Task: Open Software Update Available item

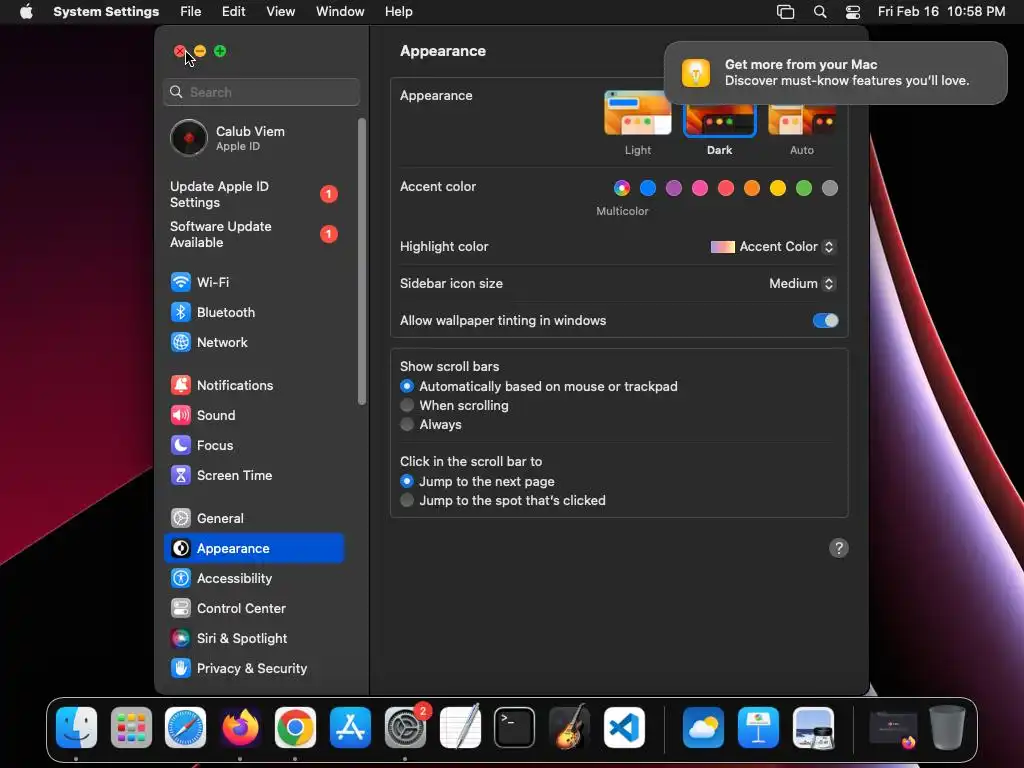Action: click(253, 234)
